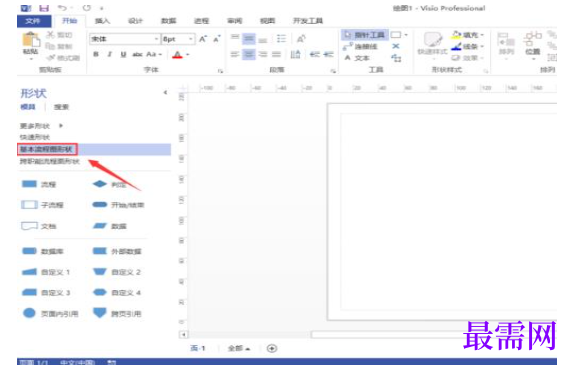Image resolution: width=575 pixels, height=367 pixels.
Task: Click the Save icon in quick access toolbar
Action: [x=44, y=8]
